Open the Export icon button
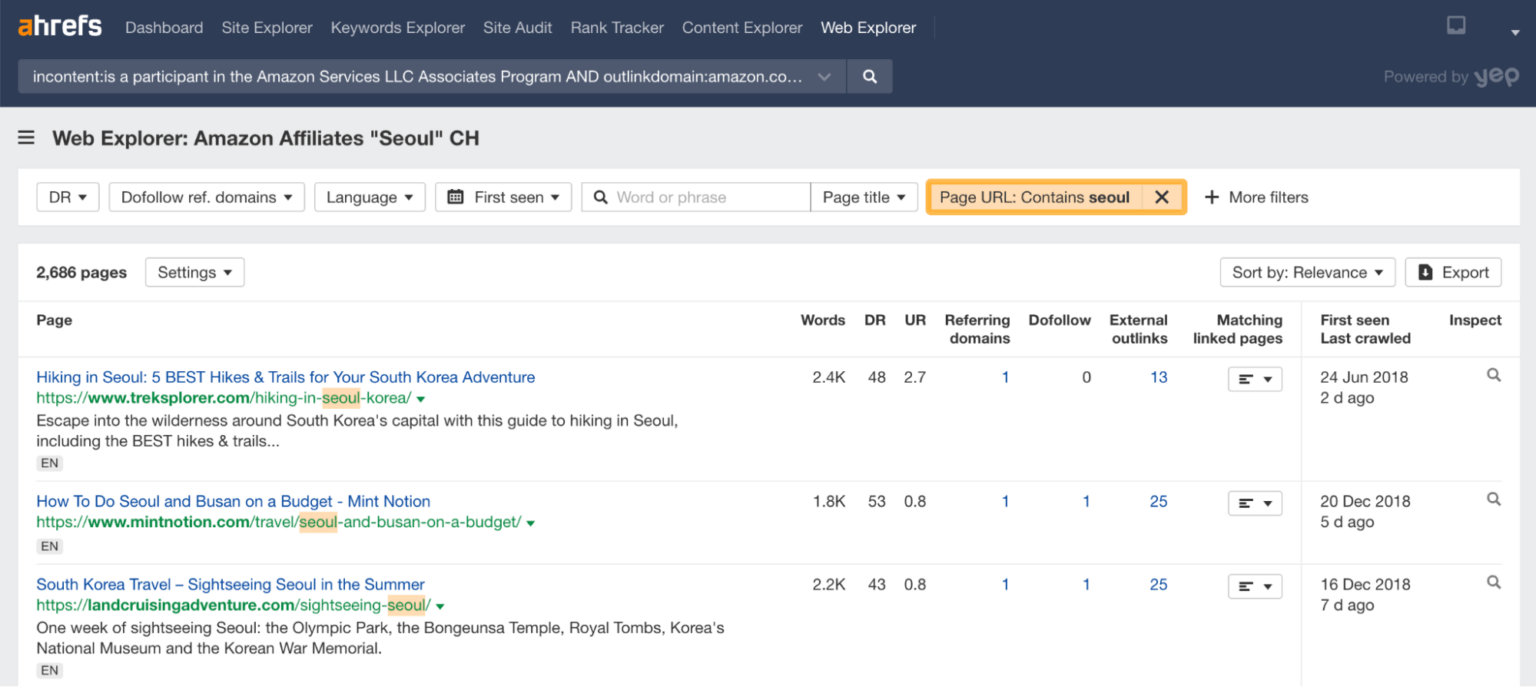Screen dimensions: 1536x687 click(1425, 271)
